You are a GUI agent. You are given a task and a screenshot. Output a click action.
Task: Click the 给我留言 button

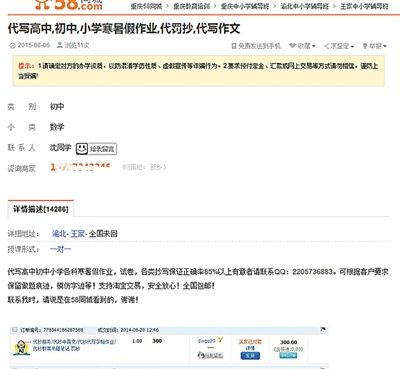click(102, 149)
